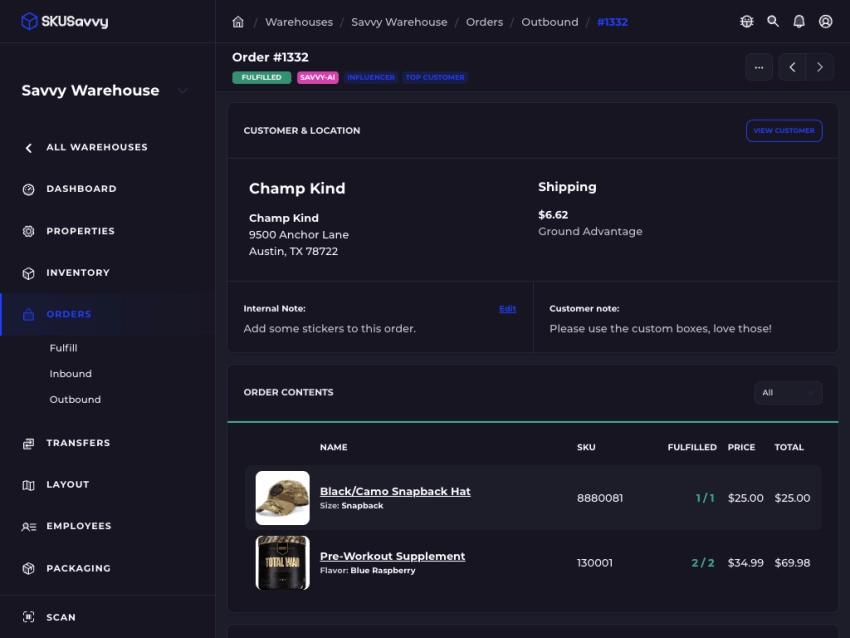This screenshot has height=638, width=850.
Task: Click the home icon in breadcrumb
Action: (238, 22)
